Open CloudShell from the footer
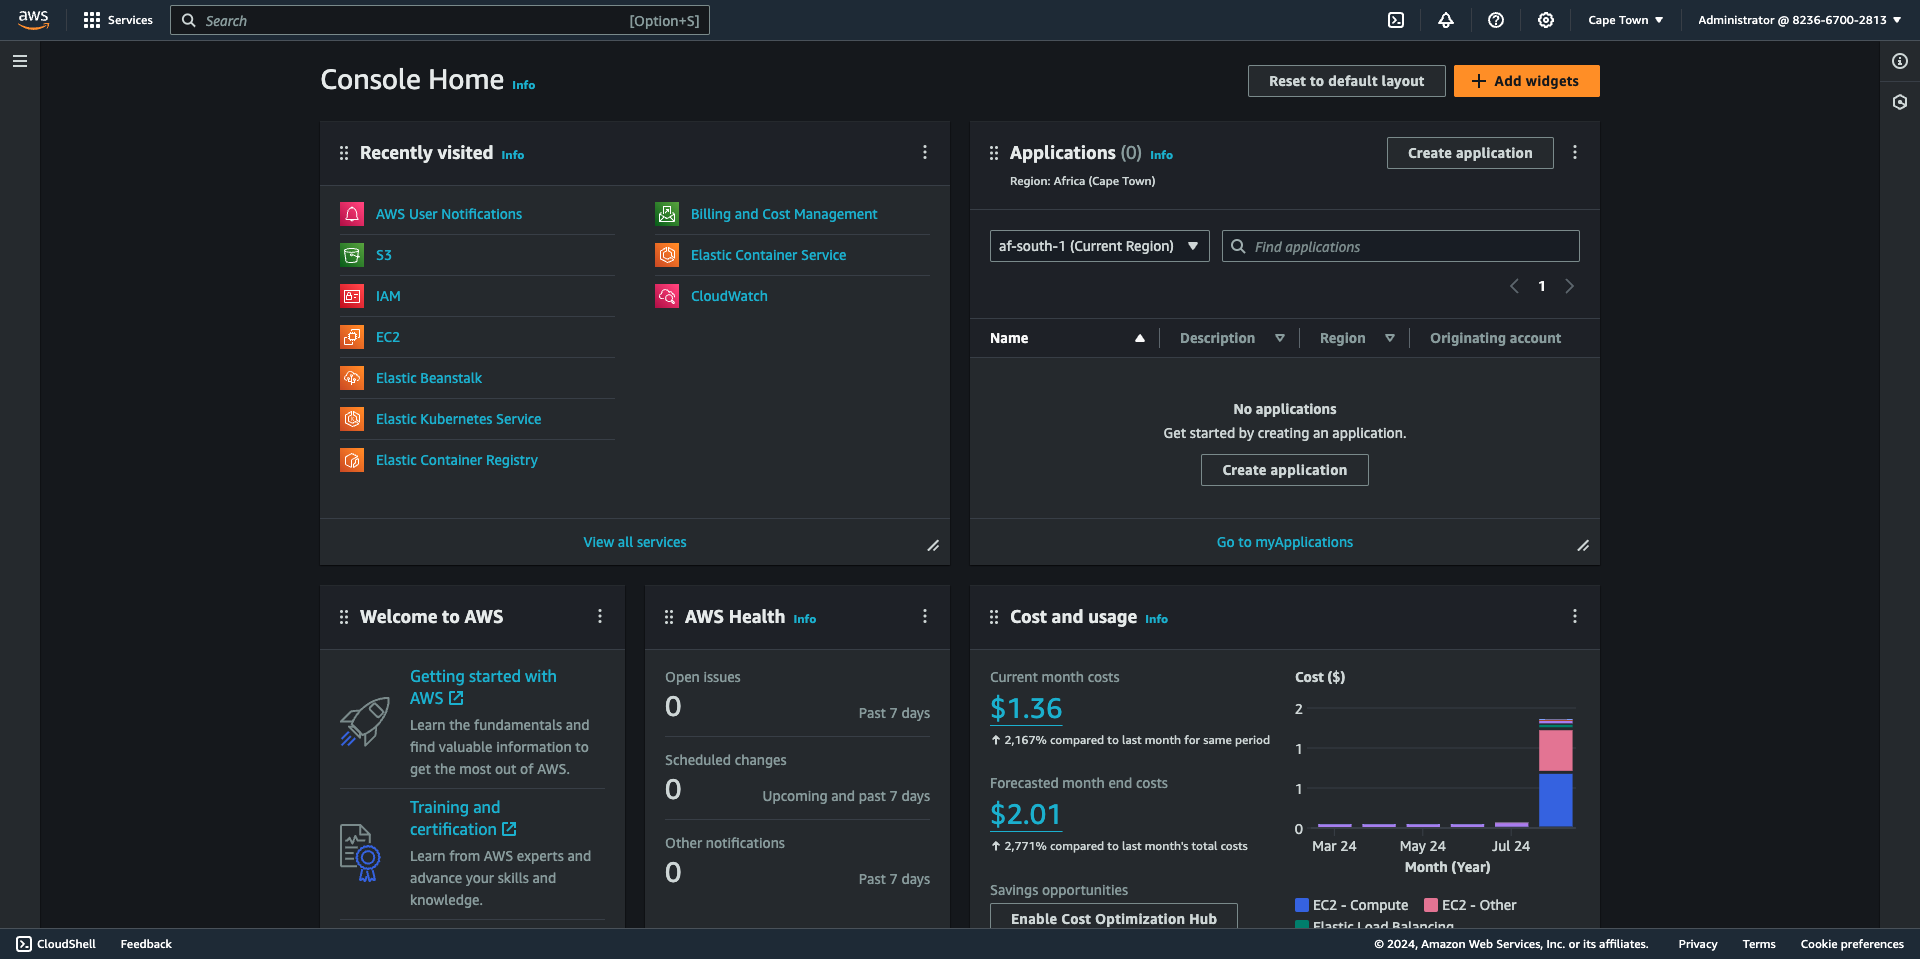 point(56,944)
